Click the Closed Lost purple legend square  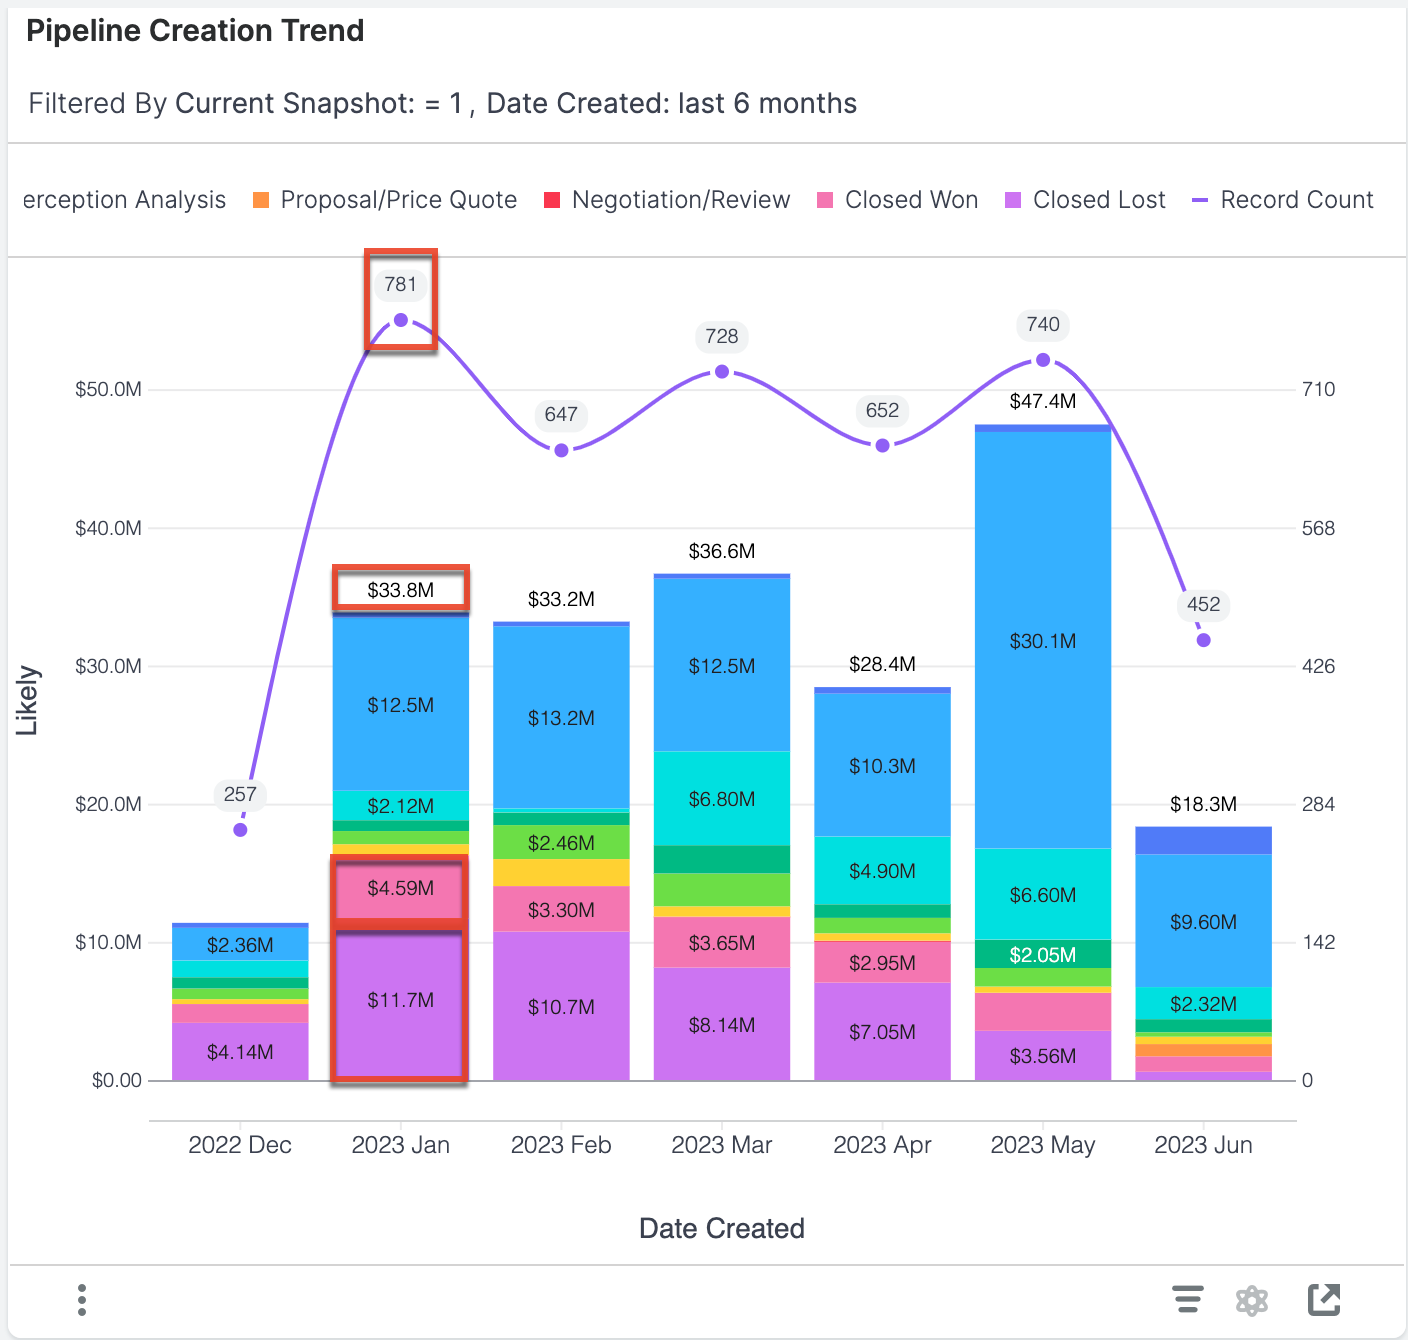pos(1011,199)
